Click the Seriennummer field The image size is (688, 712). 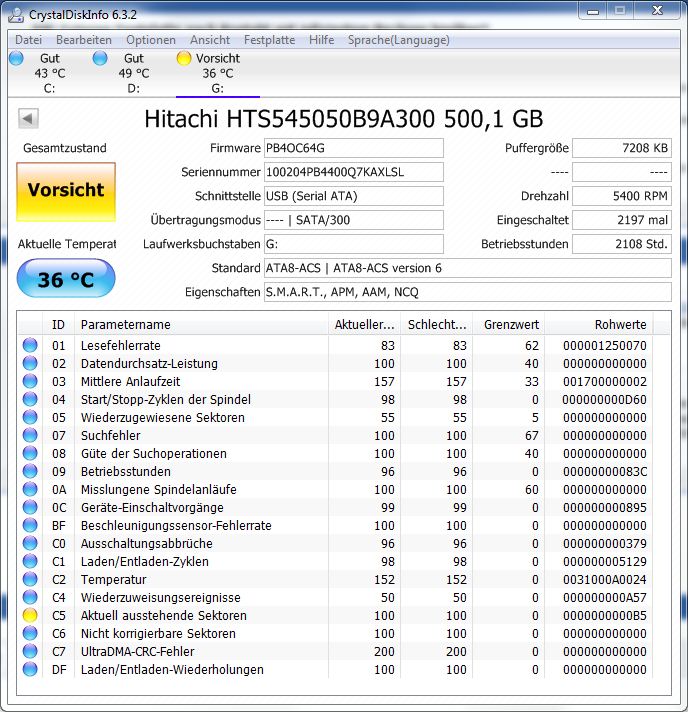[x=354, y=172]
